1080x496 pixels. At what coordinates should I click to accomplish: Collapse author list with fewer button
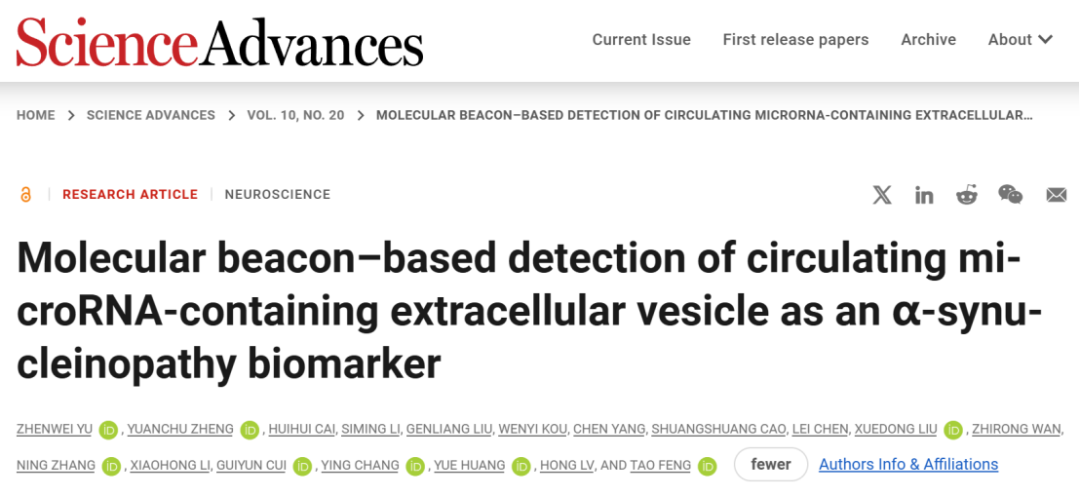(771, 465)
